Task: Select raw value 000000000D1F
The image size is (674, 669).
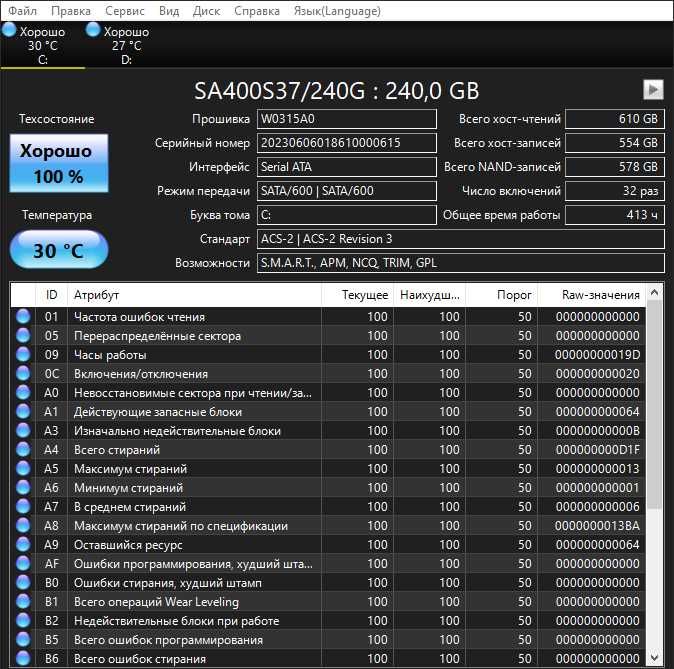Action: tap(597, 450)
